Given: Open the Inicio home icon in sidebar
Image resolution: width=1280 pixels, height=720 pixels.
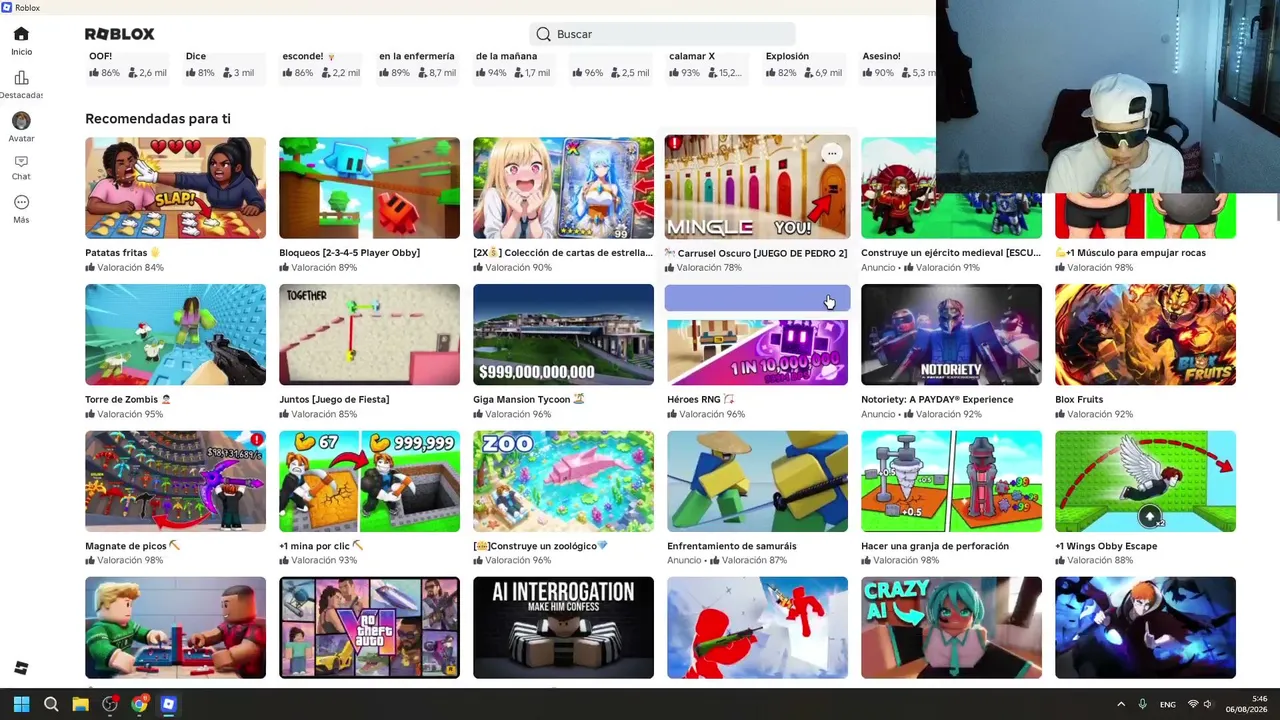Looking at the screenshot, I should [x=21, y=34].
